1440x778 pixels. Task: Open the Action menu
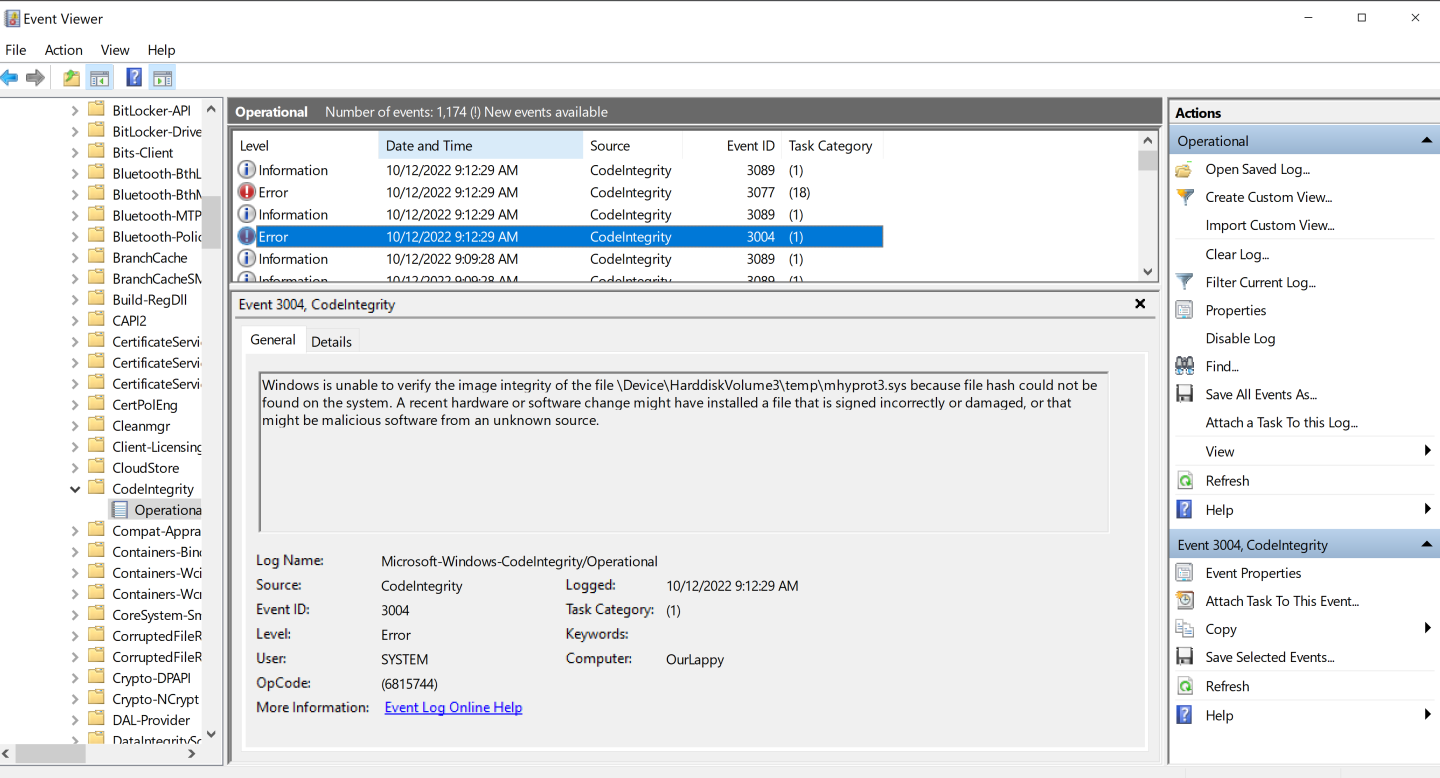click(64, 50)
